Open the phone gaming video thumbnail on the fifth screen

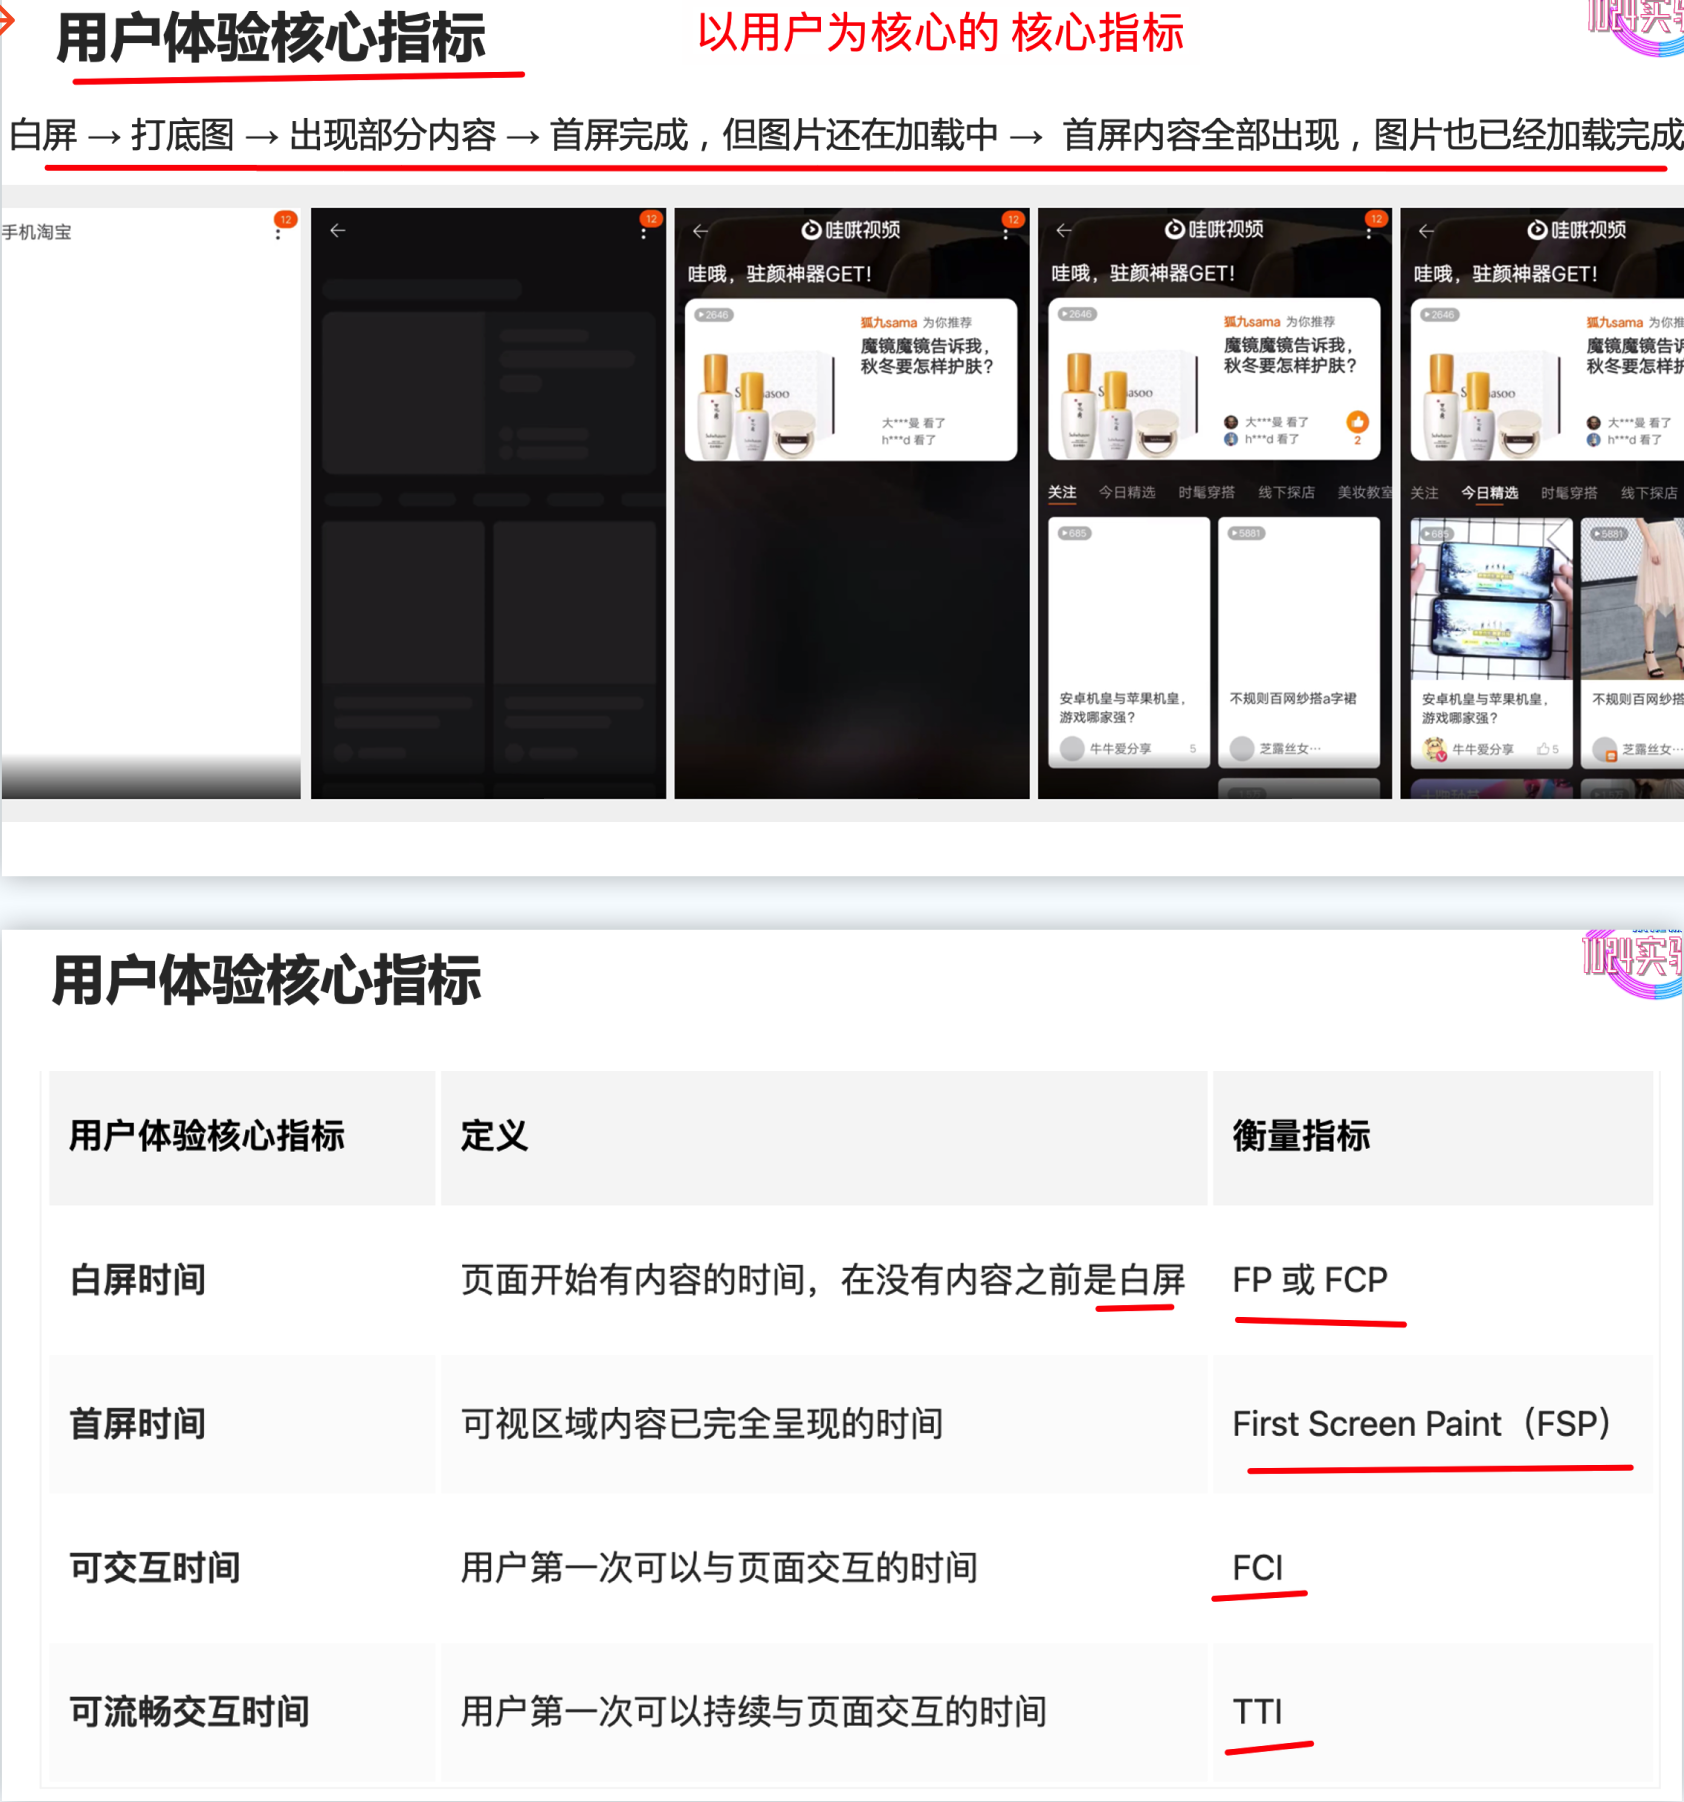pyautogui.click(x=1491, y=599)
